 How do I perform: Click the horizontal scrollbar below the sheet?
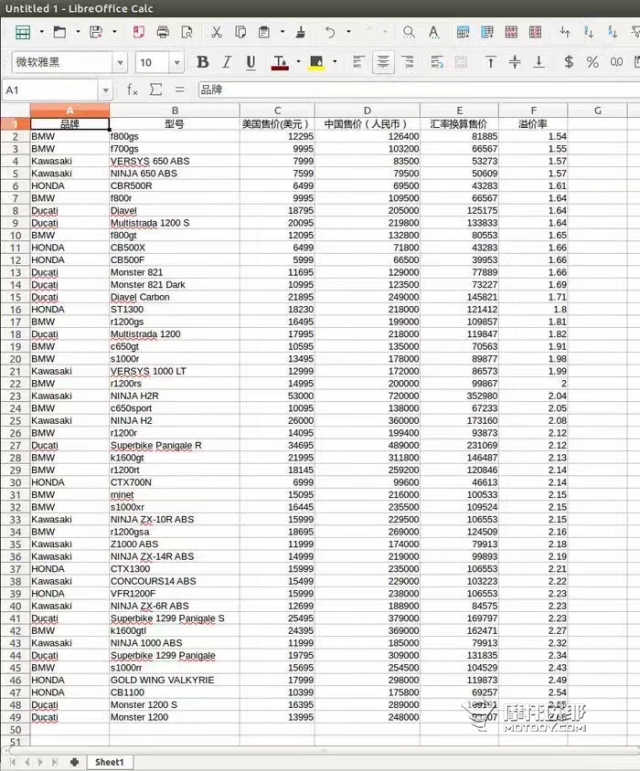[324, 750]
